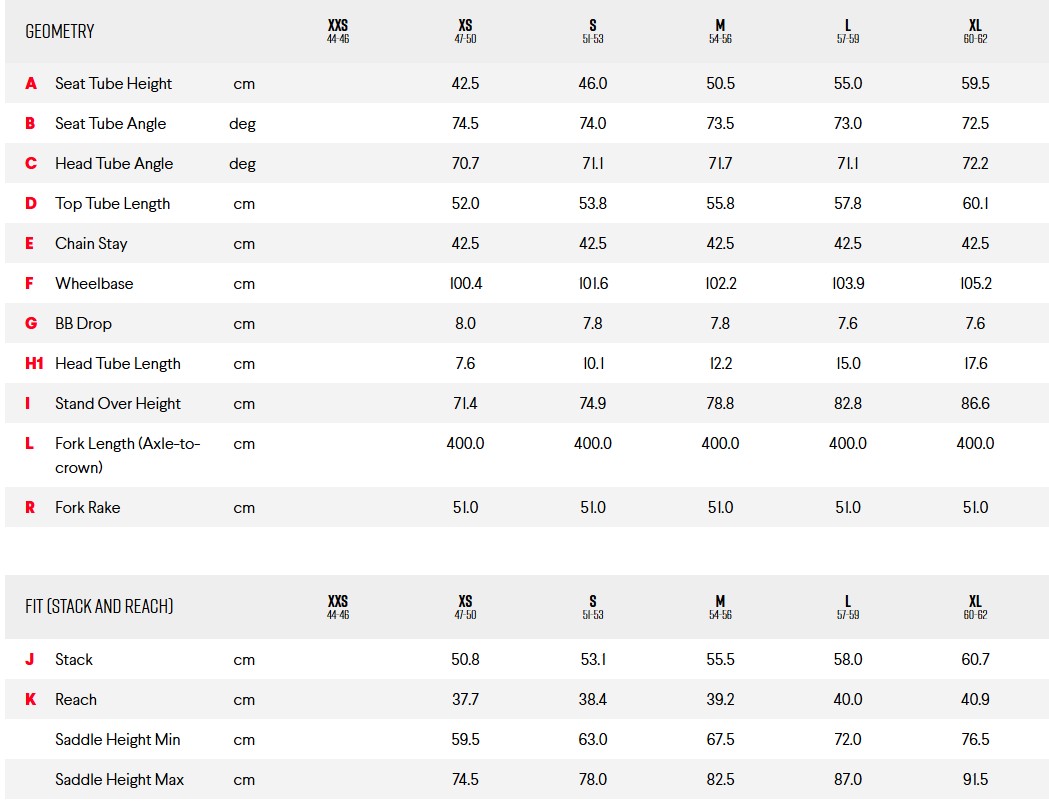Select the S 51-53 geometry column header
Screen dimensions: 1049x802
593,31
